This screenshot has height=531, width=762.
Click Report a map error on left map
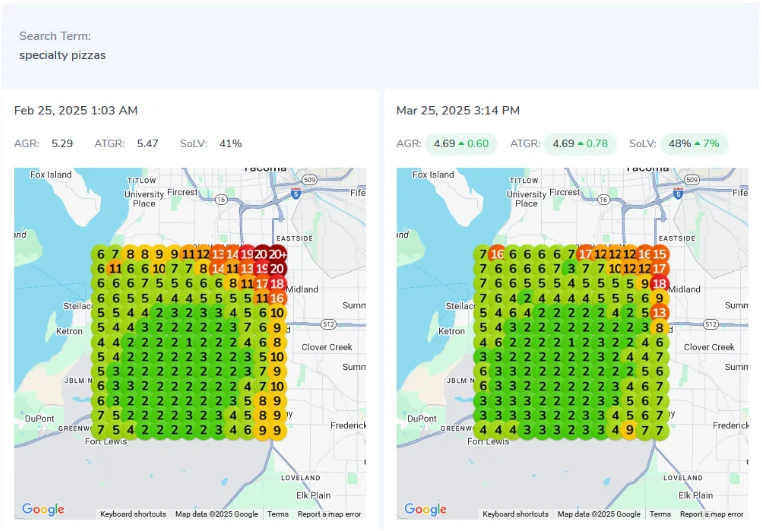[329, 514]
